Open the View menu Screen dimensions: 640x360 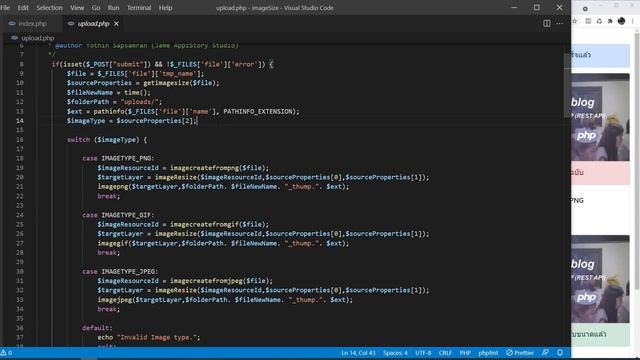point(77,8)
